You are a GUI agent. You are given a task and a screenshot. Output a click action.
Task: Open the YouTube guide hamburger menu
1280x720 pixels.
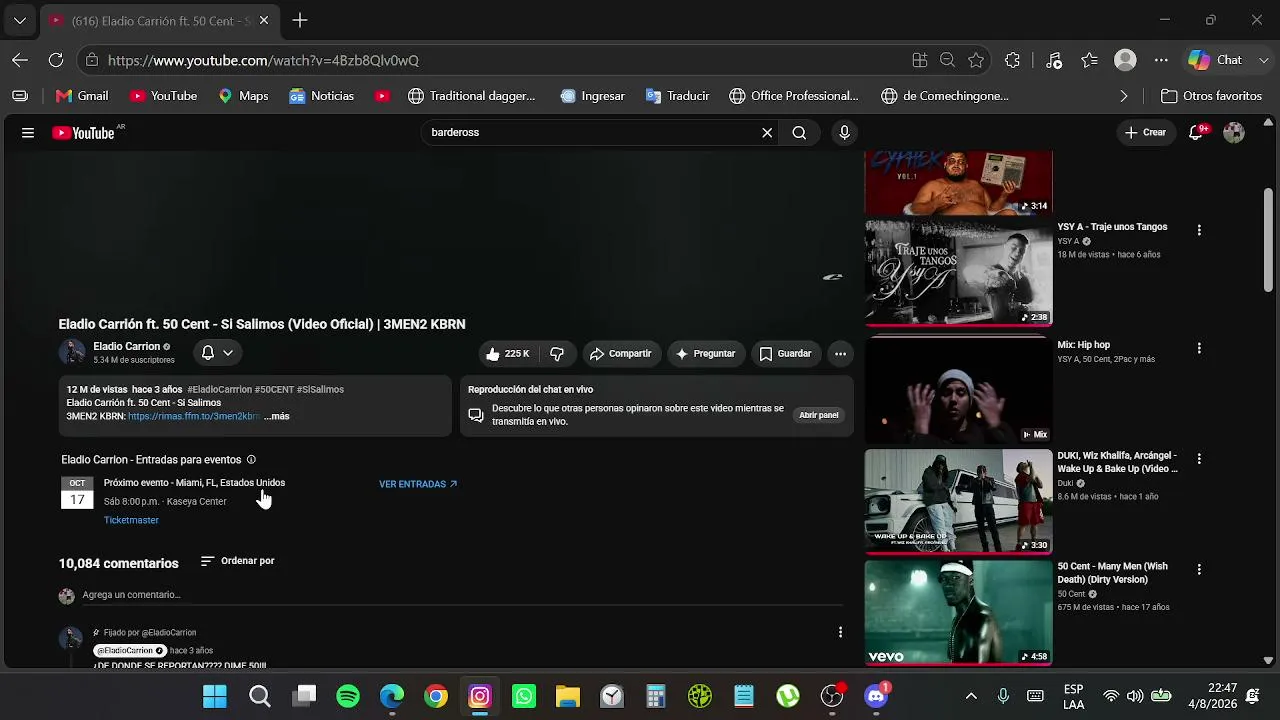(28, 133)
